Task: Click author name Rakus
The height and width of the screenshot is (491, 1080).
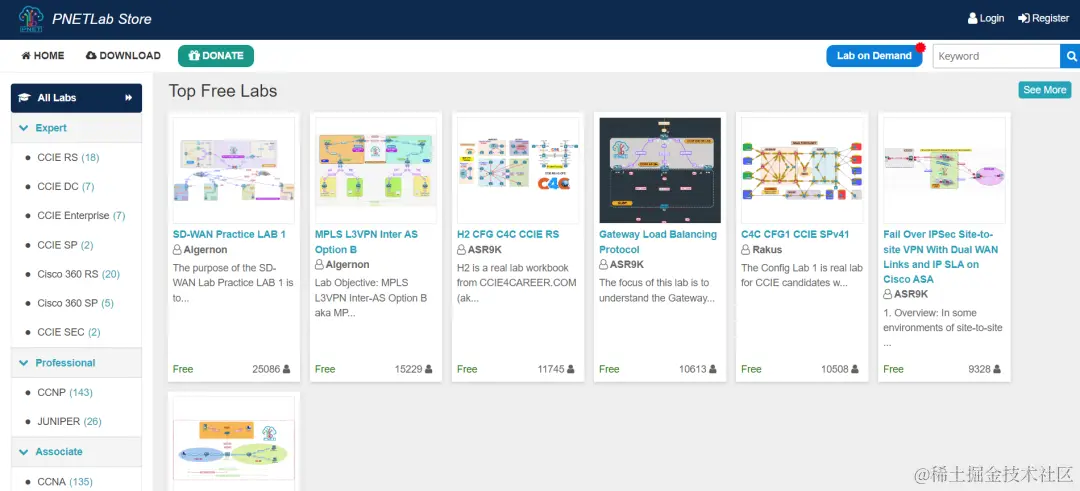Action: point(767,249)
